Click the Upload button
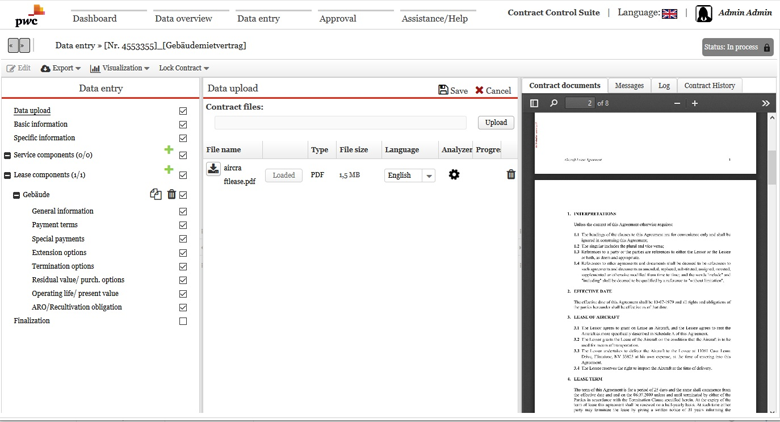Viewport: 780px width, 422px height. tap(496, 122)
